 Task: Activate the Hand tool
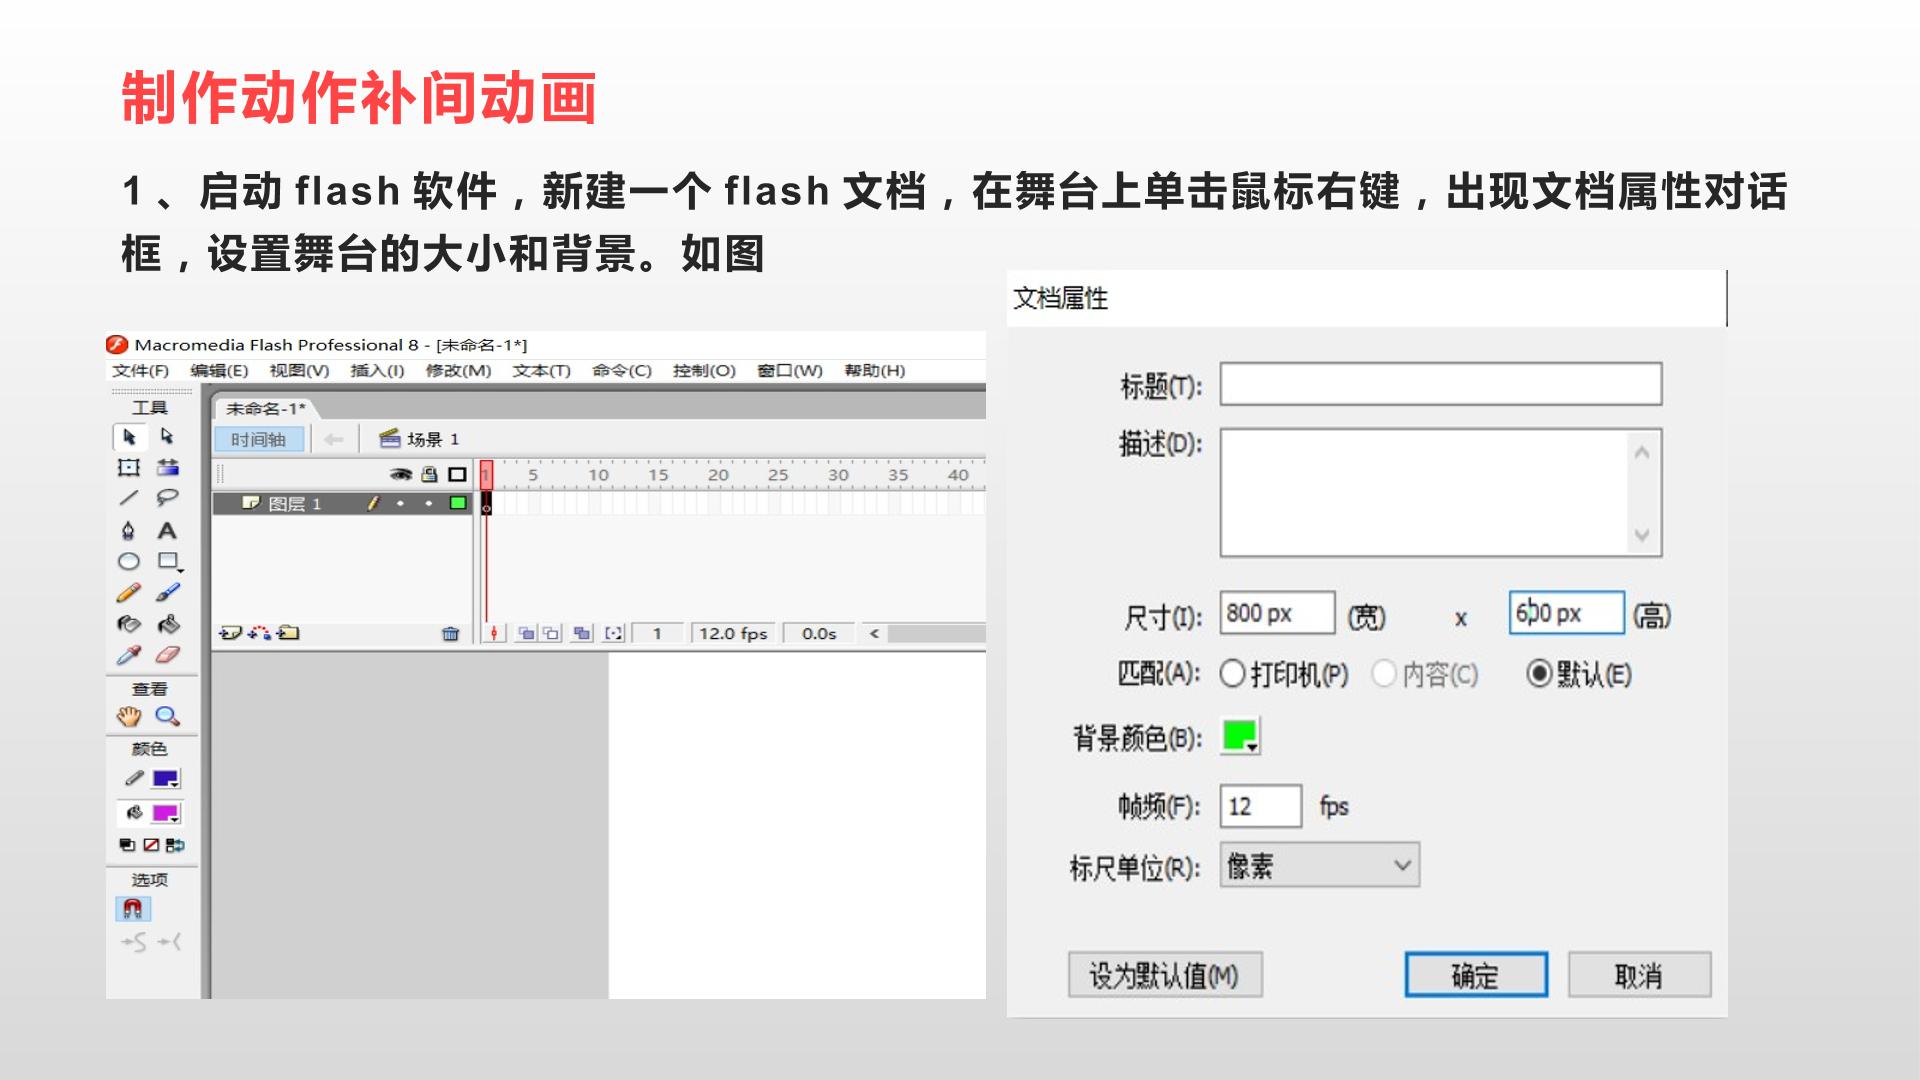point(129,716)
